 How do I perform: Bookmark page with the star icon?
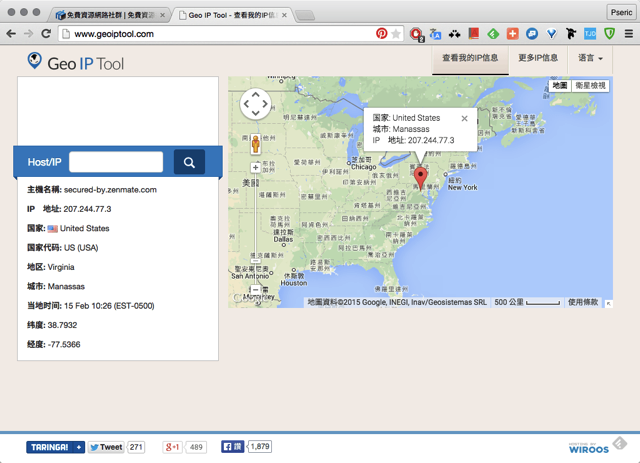pyautogui.click(x=396, y=34)
